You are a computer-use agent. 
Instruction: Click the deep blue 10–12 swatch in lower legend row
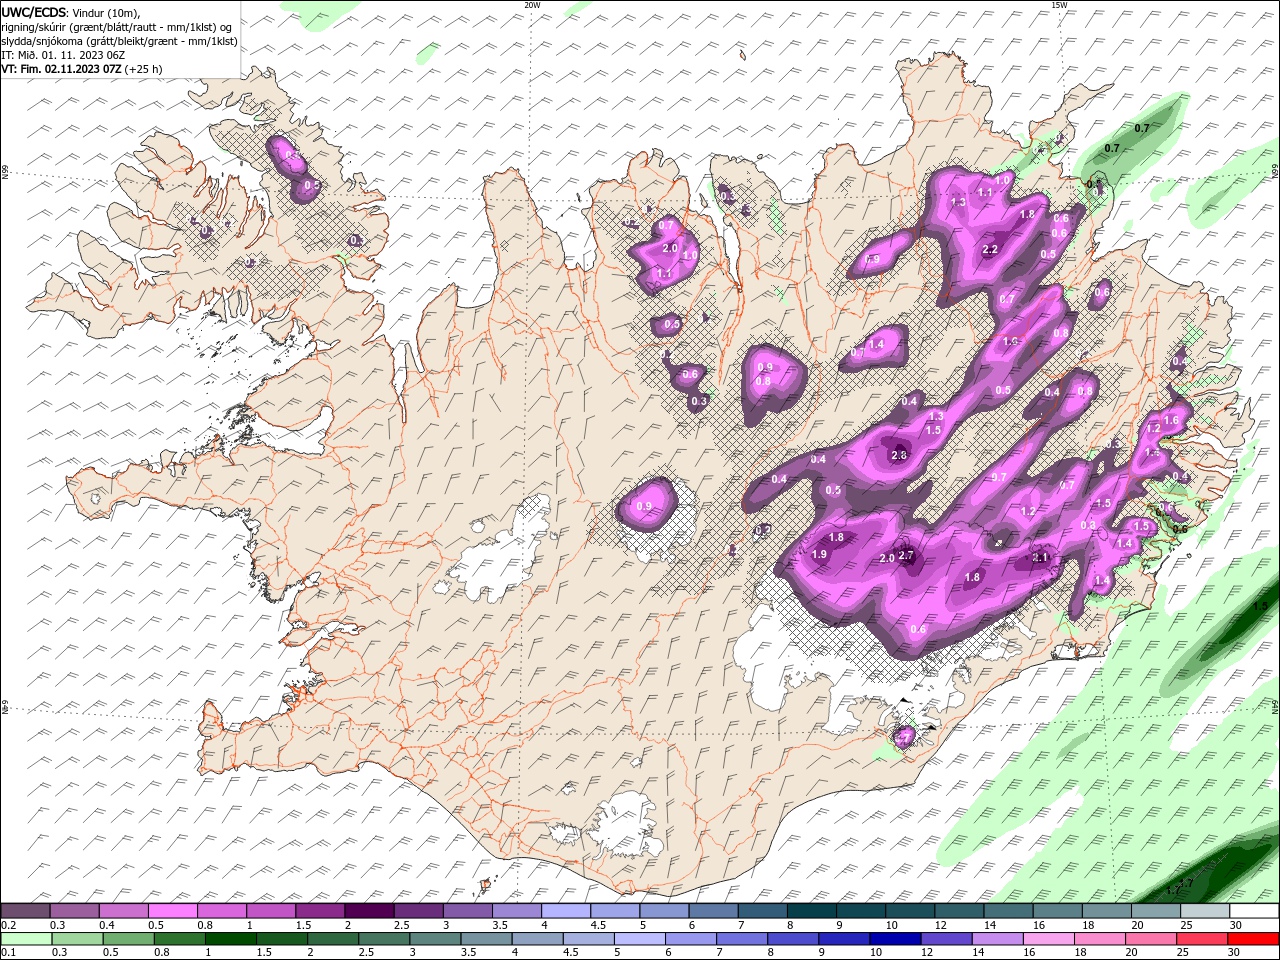pos(893,939)
